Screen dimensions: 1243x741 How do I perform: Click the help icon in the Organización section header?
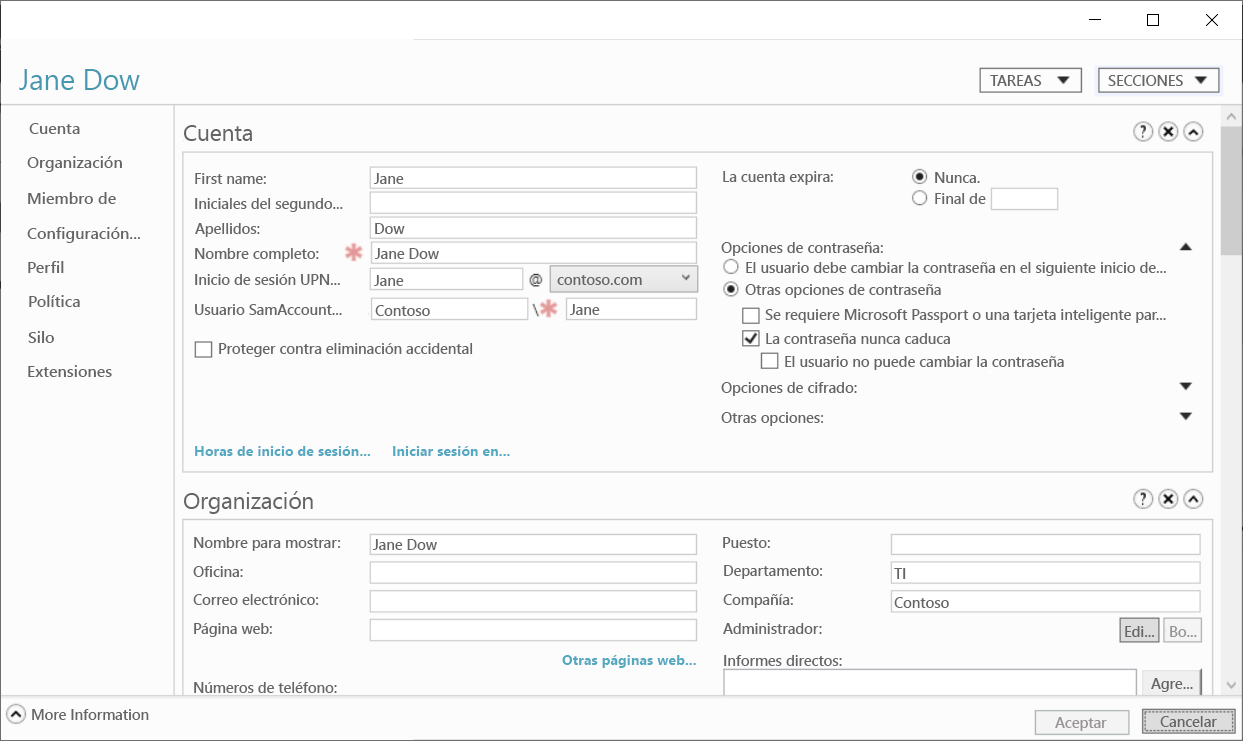pos(1143,498)
